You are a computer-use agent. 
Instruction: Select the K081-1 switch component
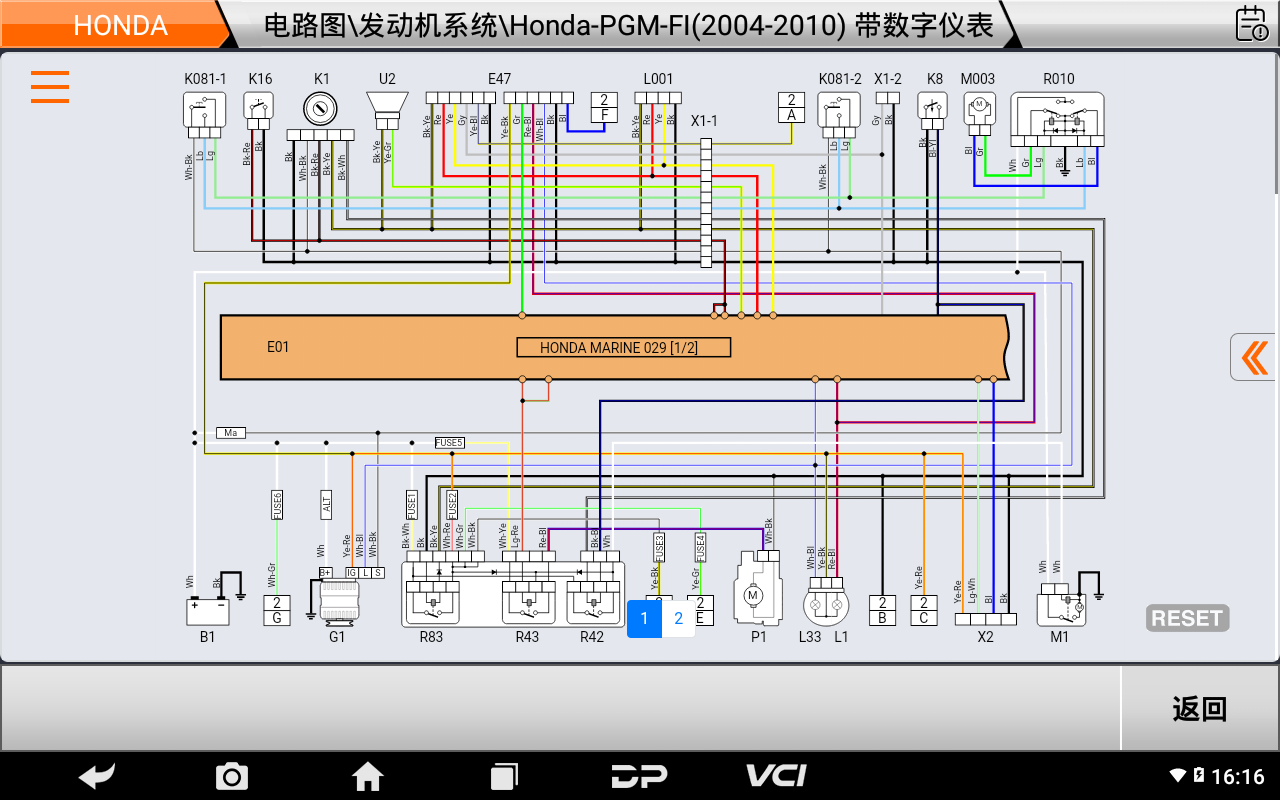(204, 113)
